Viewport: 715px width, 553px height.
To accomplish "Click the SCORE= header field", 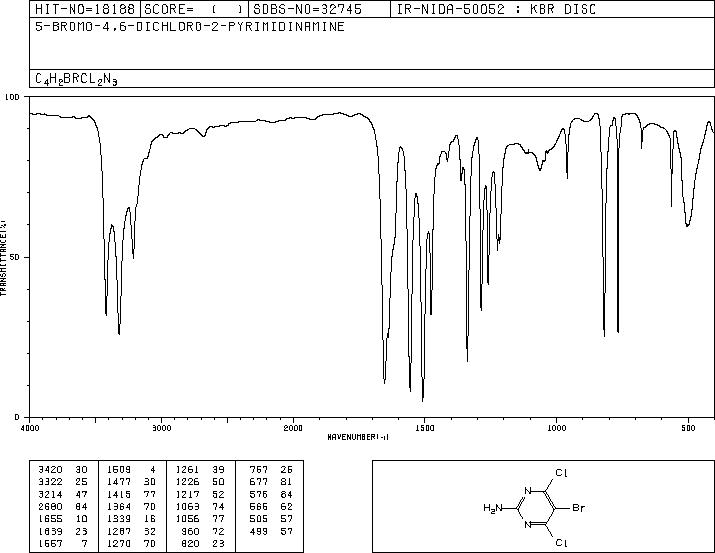I will point(194,9).
